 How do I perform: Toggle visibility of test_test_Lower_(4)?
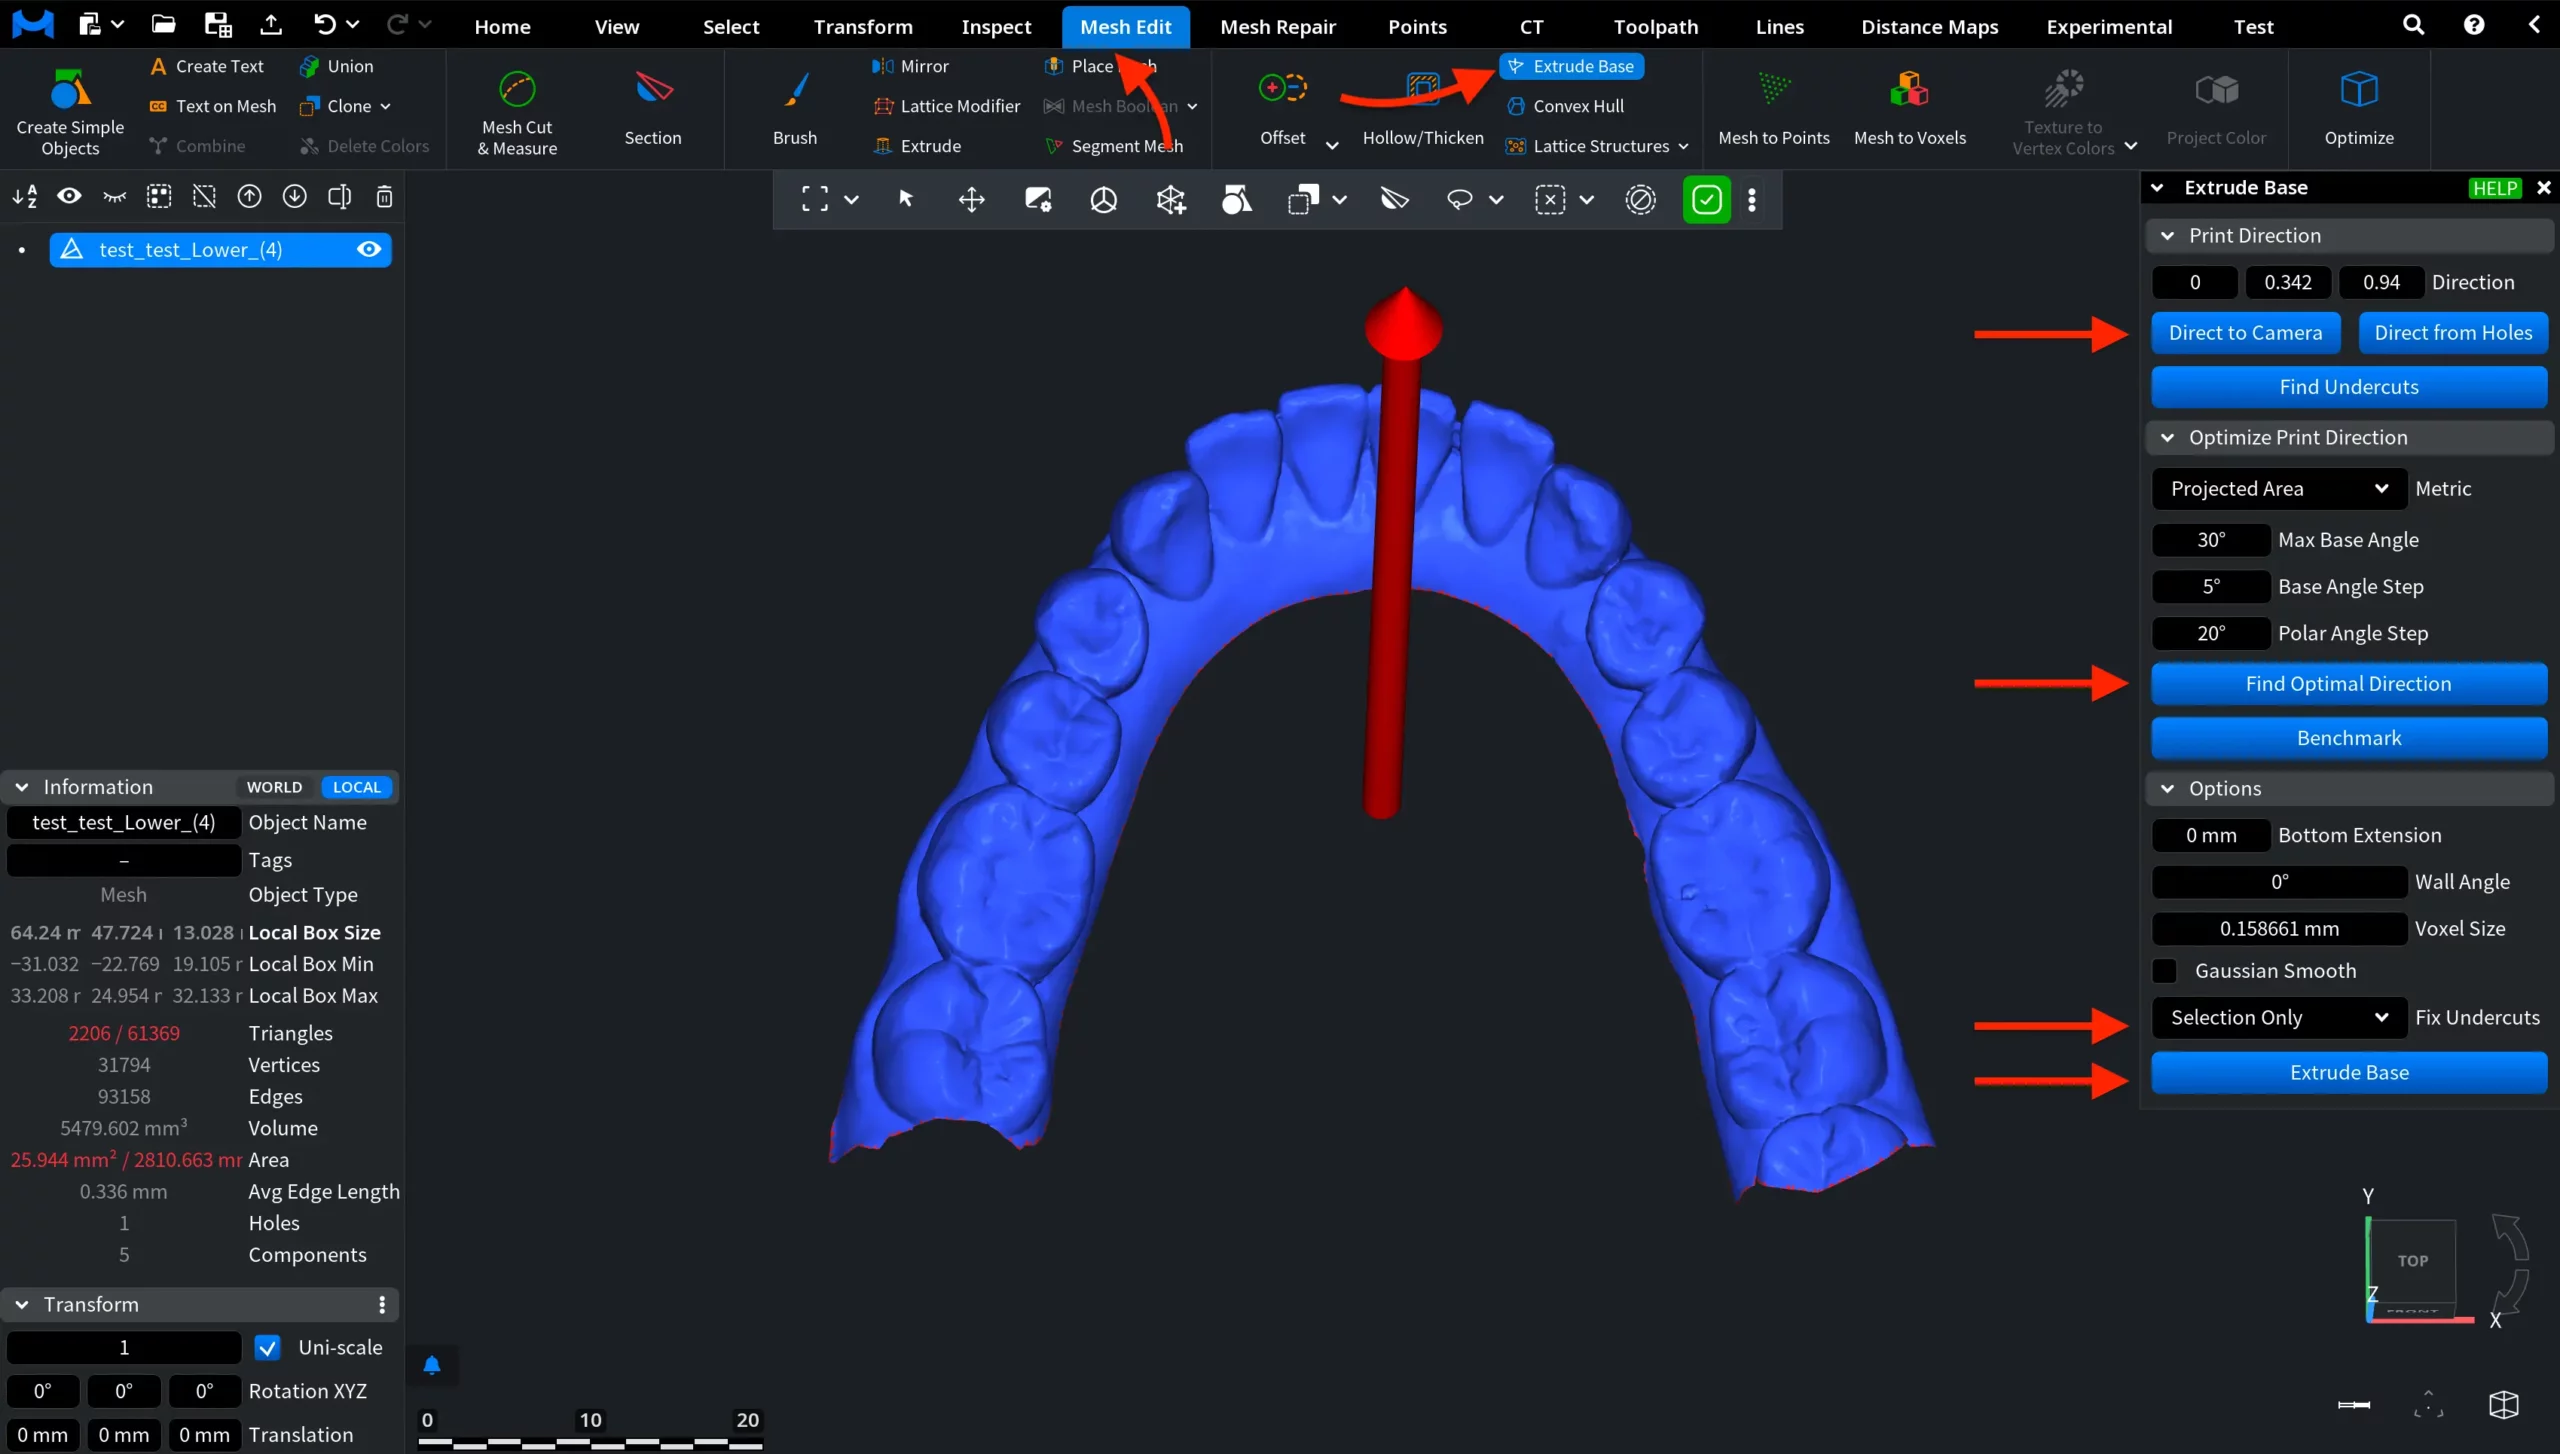click(369, 249)
